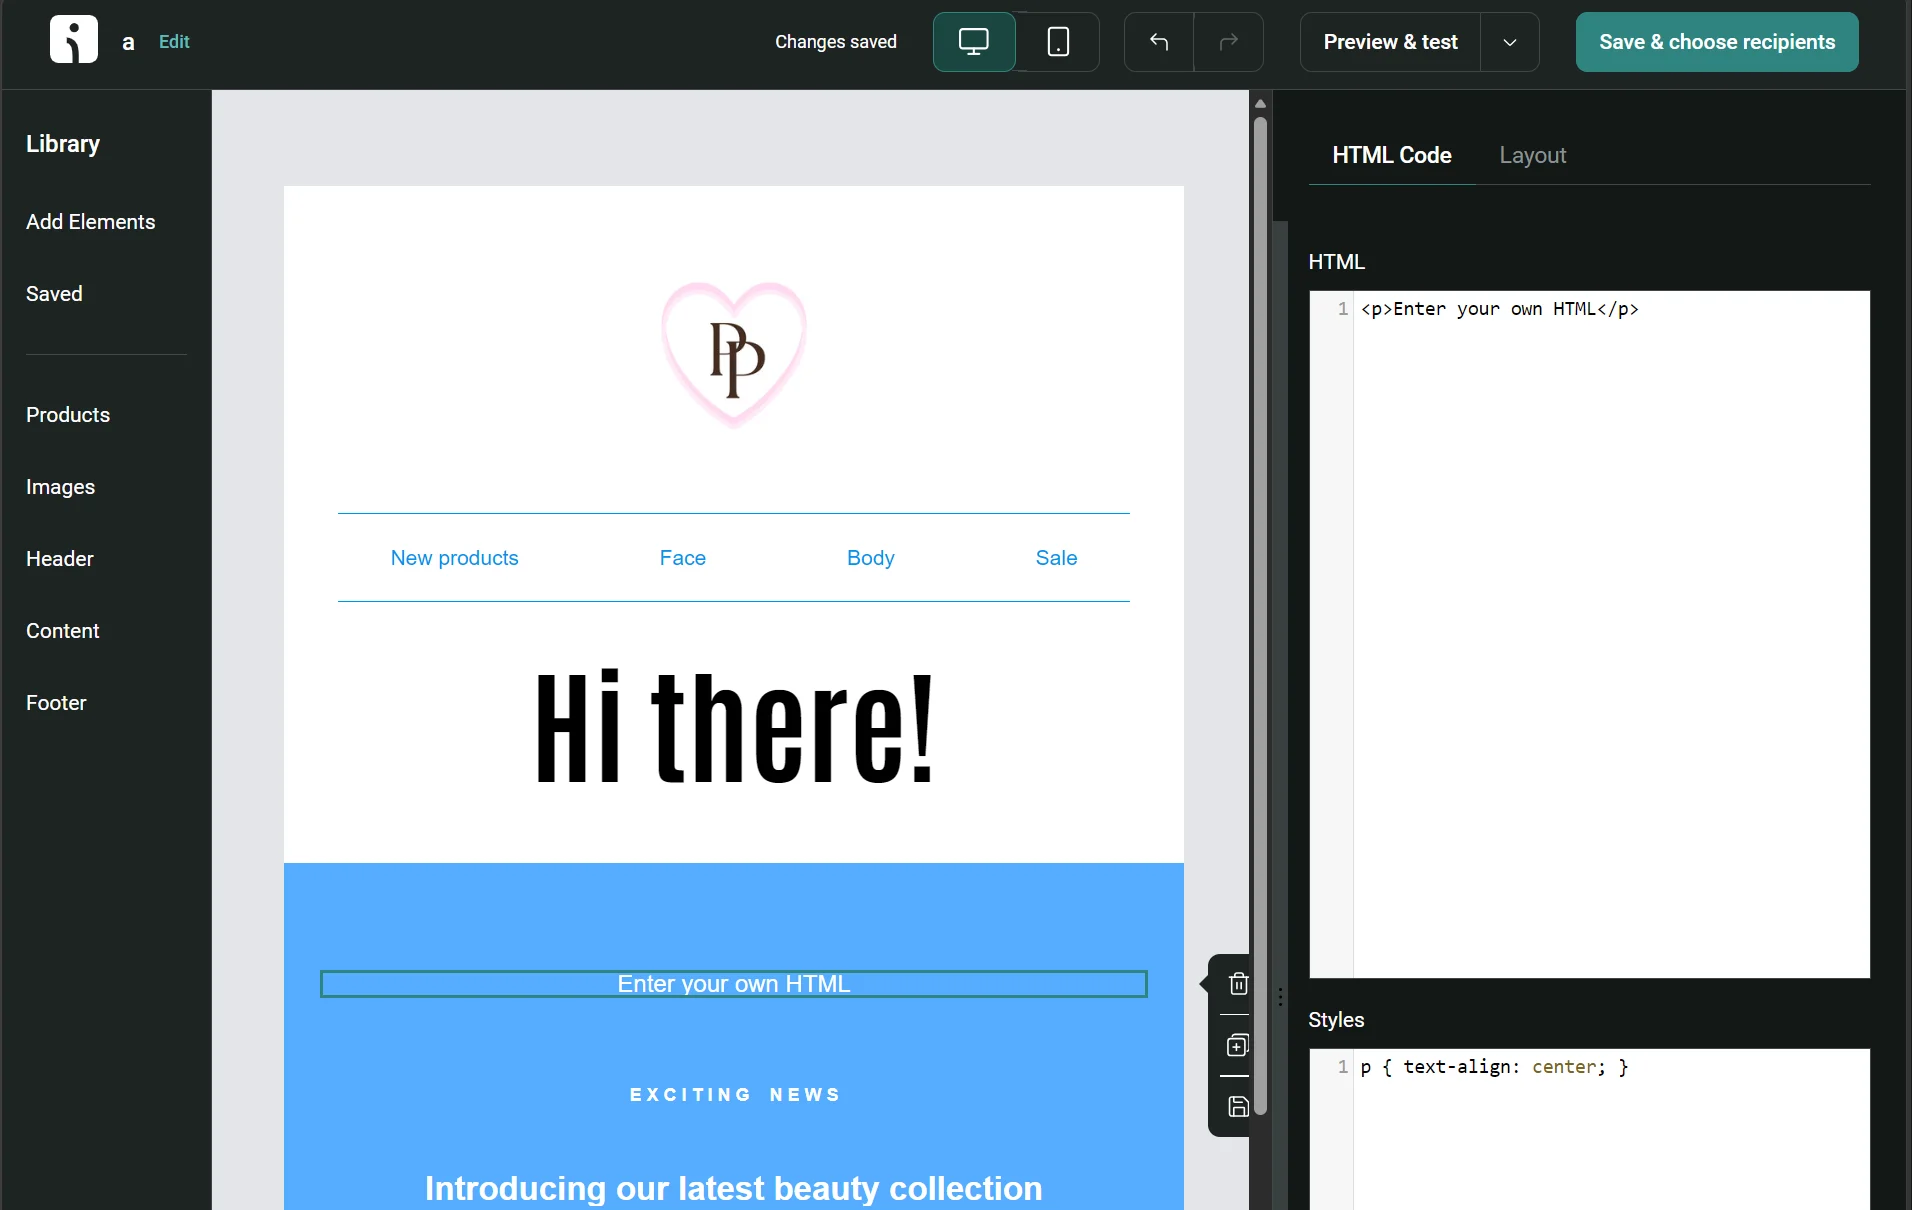Image resolution: width=1912 pixels, height=1210 pixels.
Task: Select the 'Enter your own HTML' block
Action: point(734,984)
